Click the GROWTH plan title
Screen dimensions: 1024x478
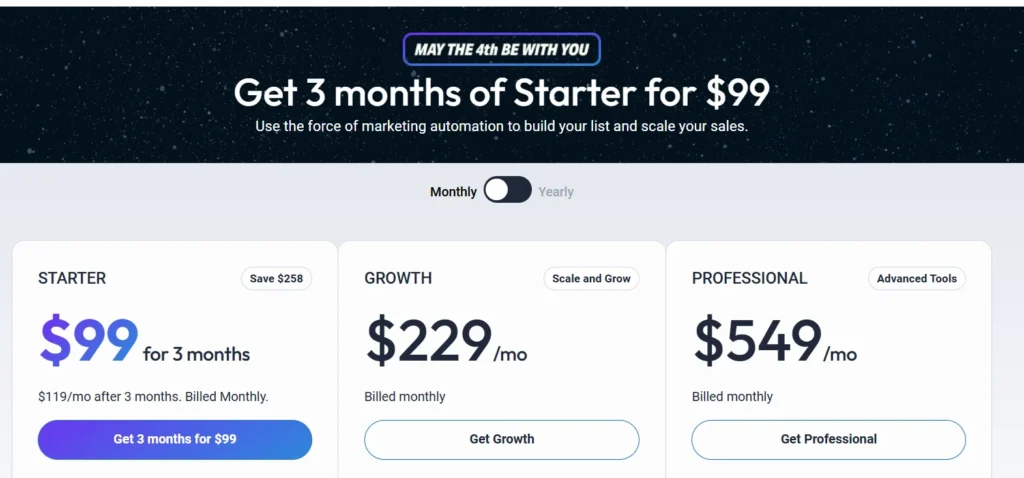[398, 278]
